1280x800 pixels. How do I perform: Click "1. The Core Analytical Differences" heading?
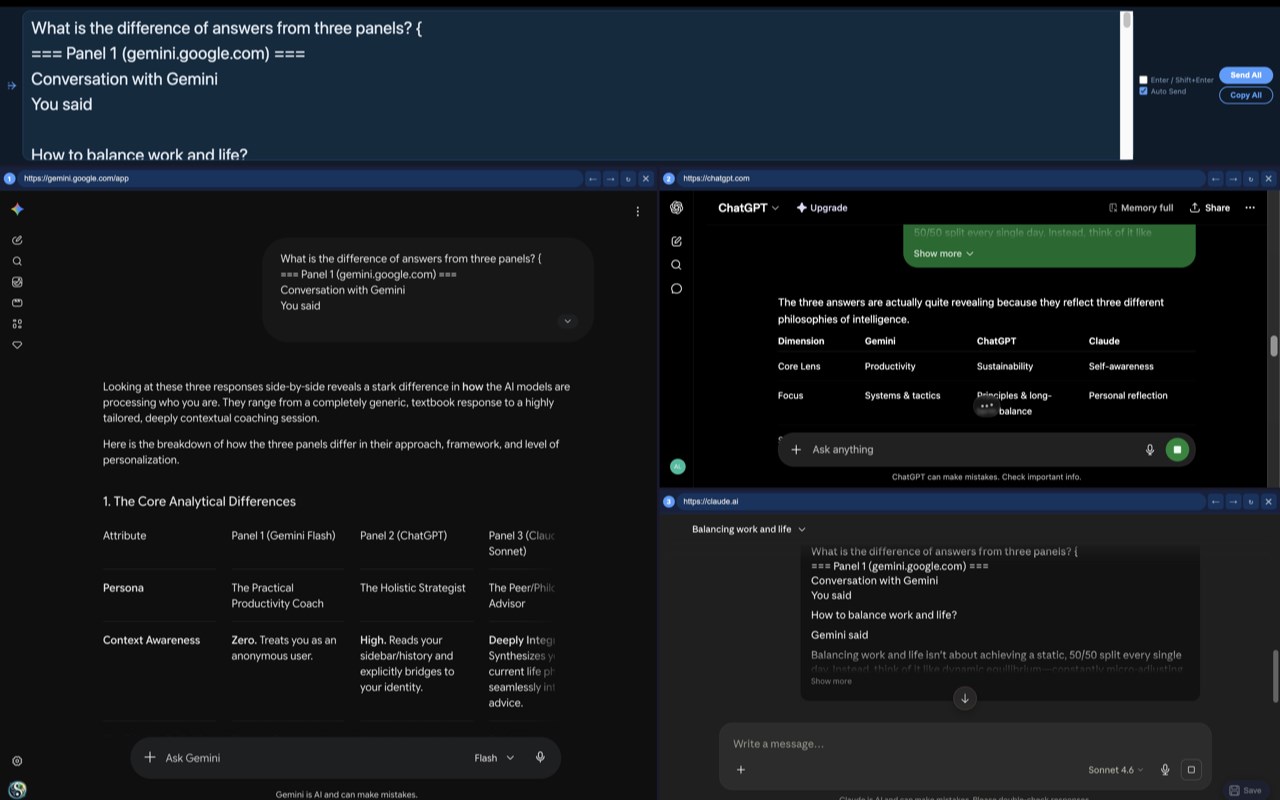199,502
